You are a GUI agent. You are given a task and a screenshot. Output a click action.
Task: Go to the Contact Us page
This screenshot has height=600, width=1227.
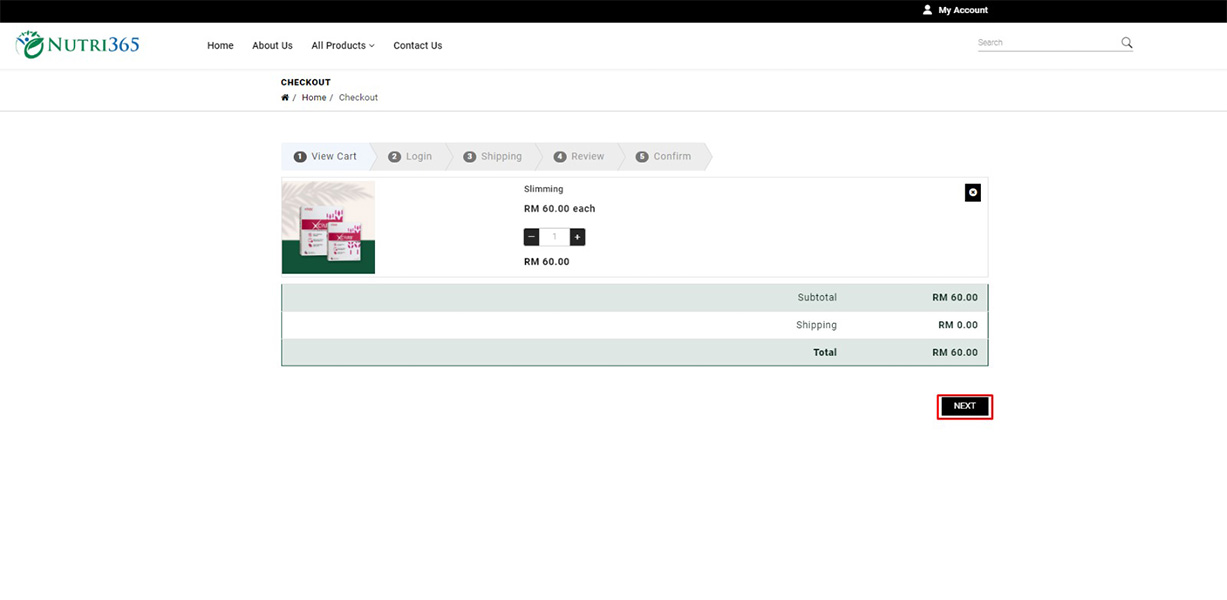pyautogui.click(x=417, y=46)
